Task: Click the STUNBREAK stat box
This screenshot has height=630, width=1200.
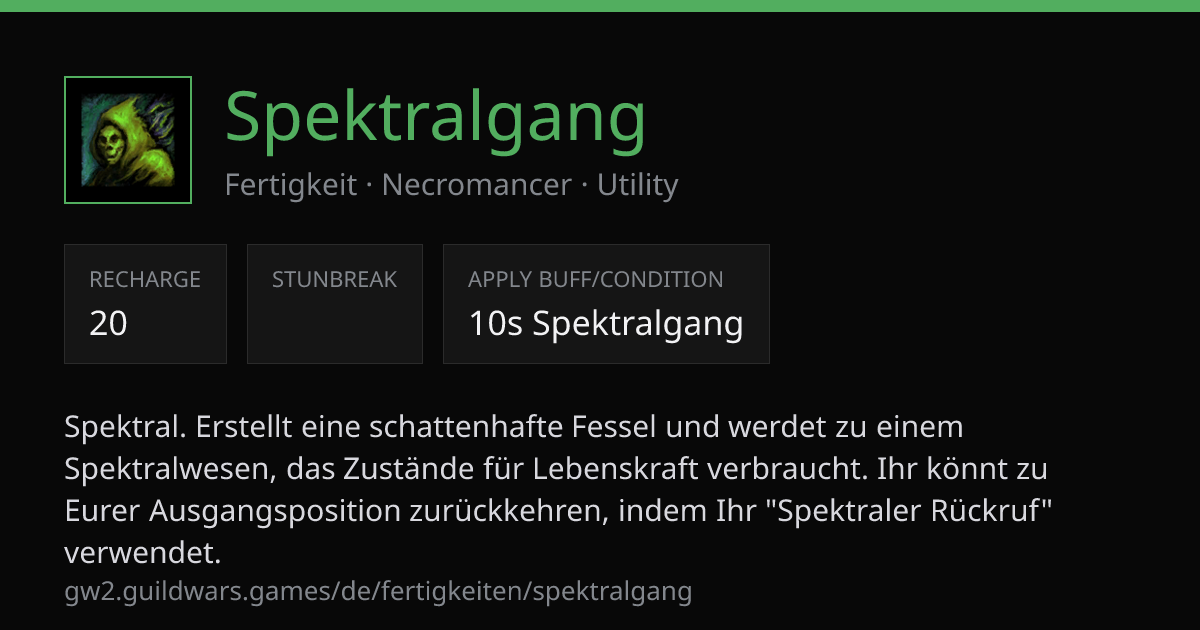Action: (x=335, y=304)
